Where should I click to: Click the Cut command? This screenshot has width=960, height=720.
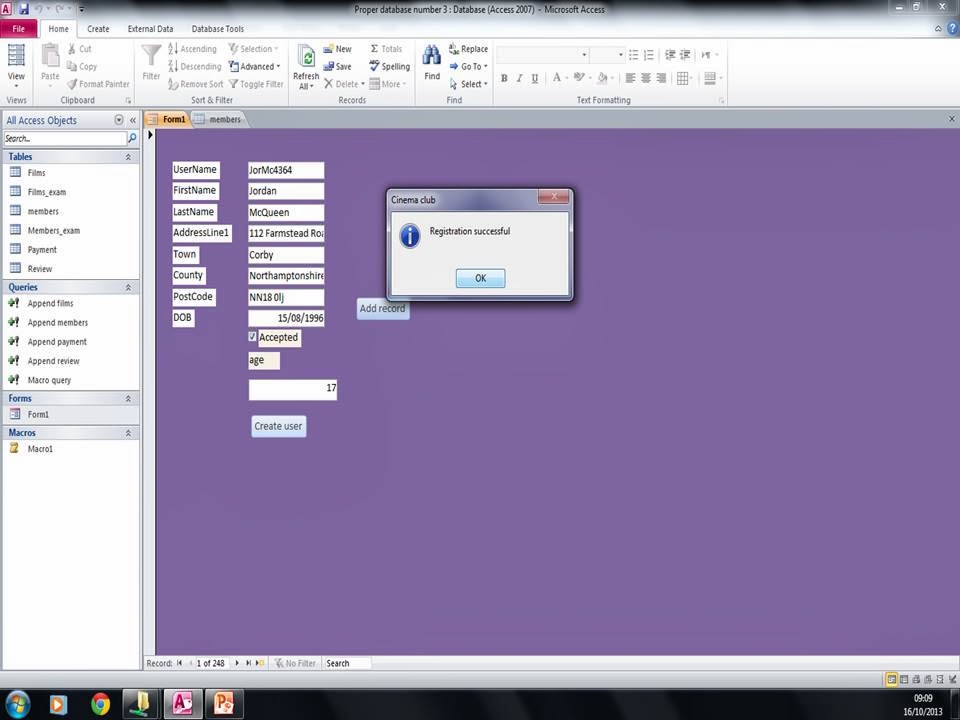click(80, 49)
